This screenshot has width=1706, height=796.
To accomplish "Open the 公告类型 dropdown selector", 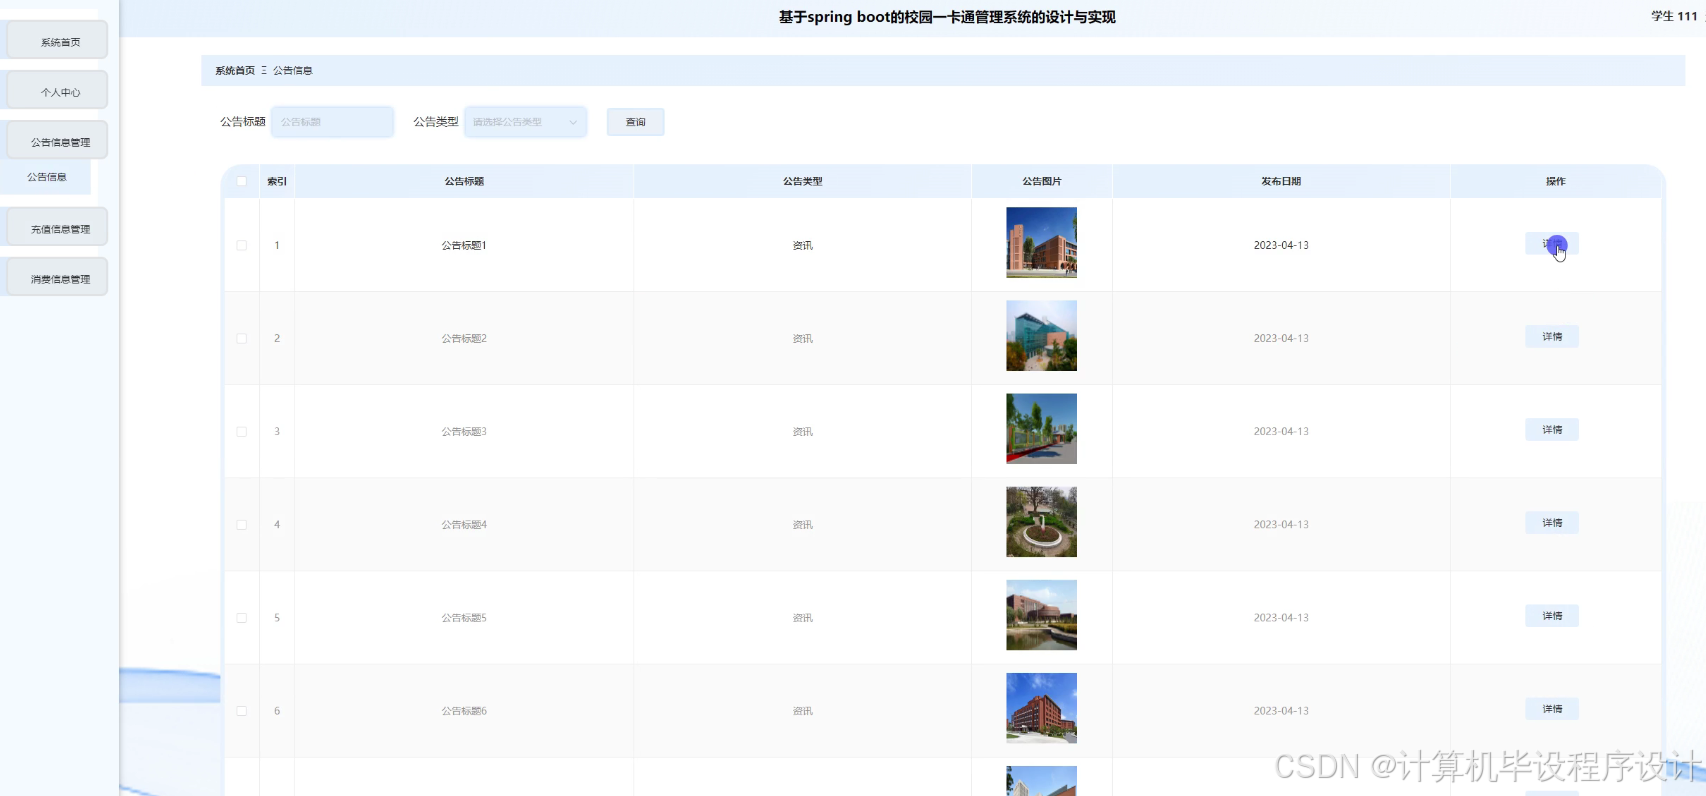I will pos(525,122).
